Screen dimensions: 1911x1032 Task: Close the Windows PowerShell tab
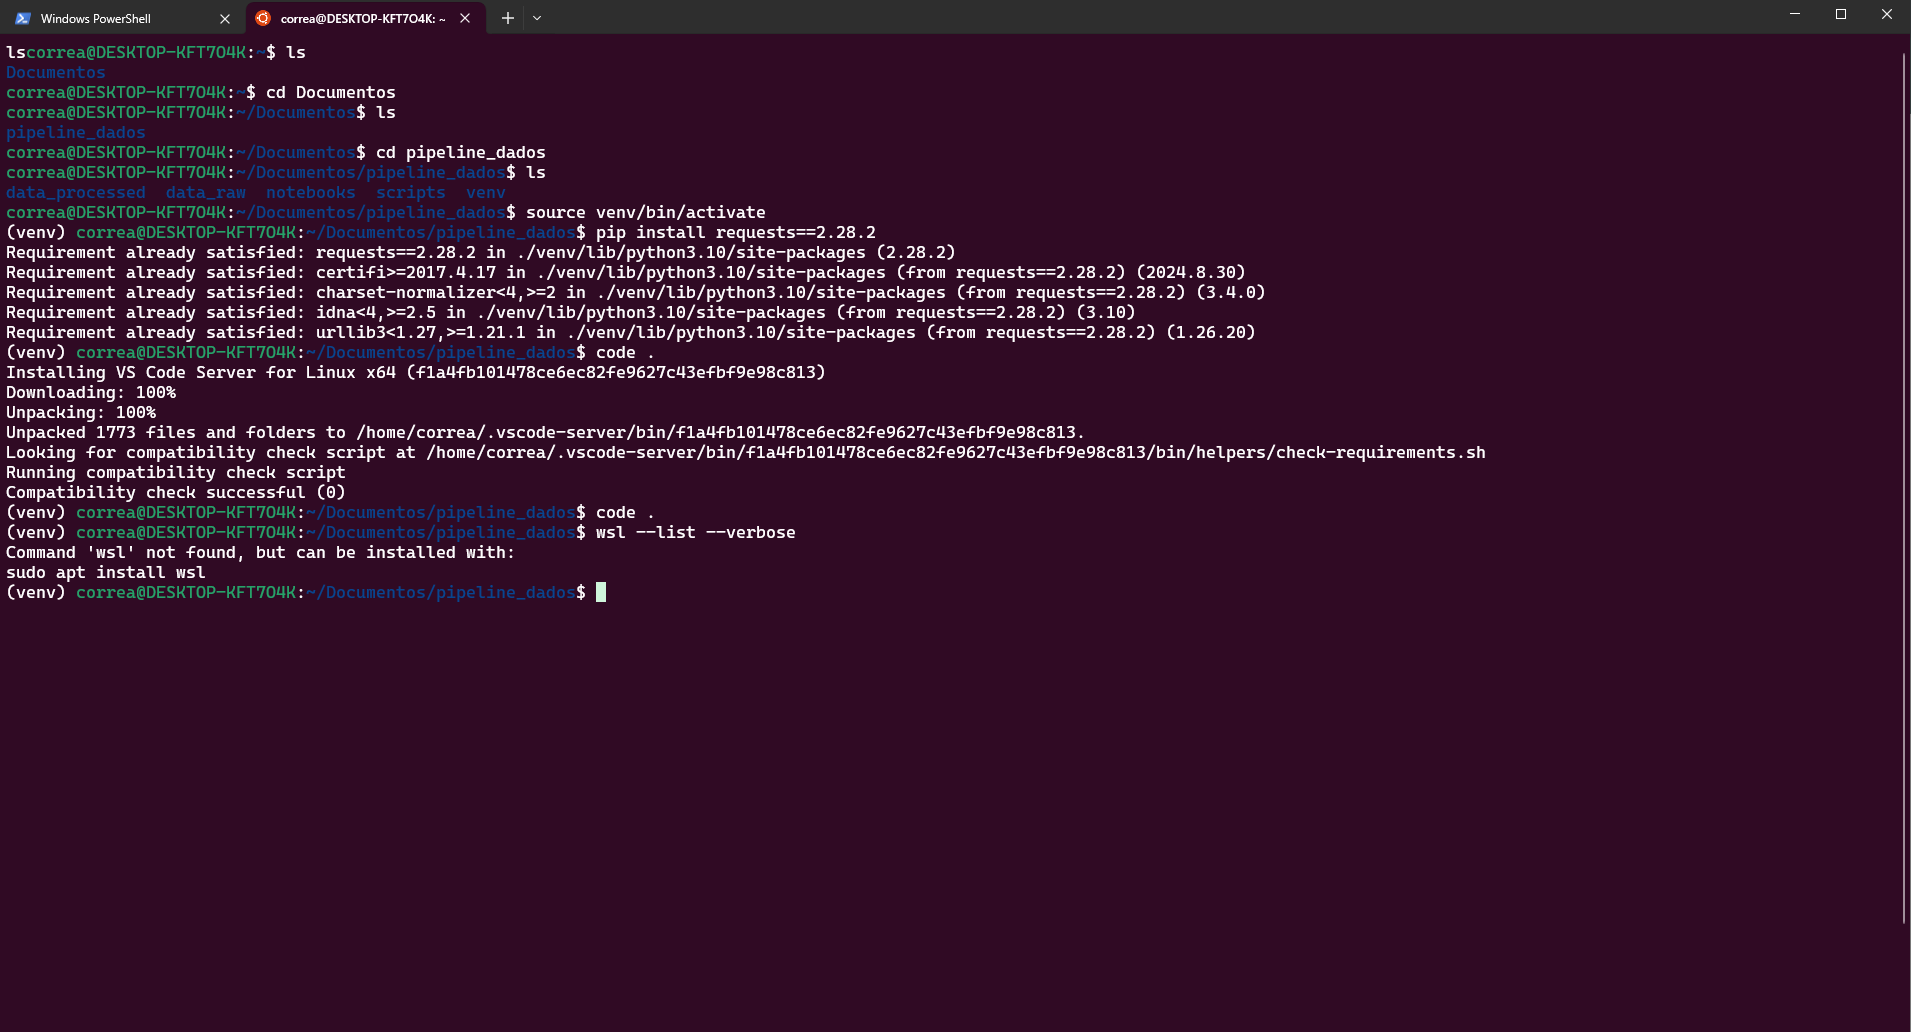click(x=225, y=19)
